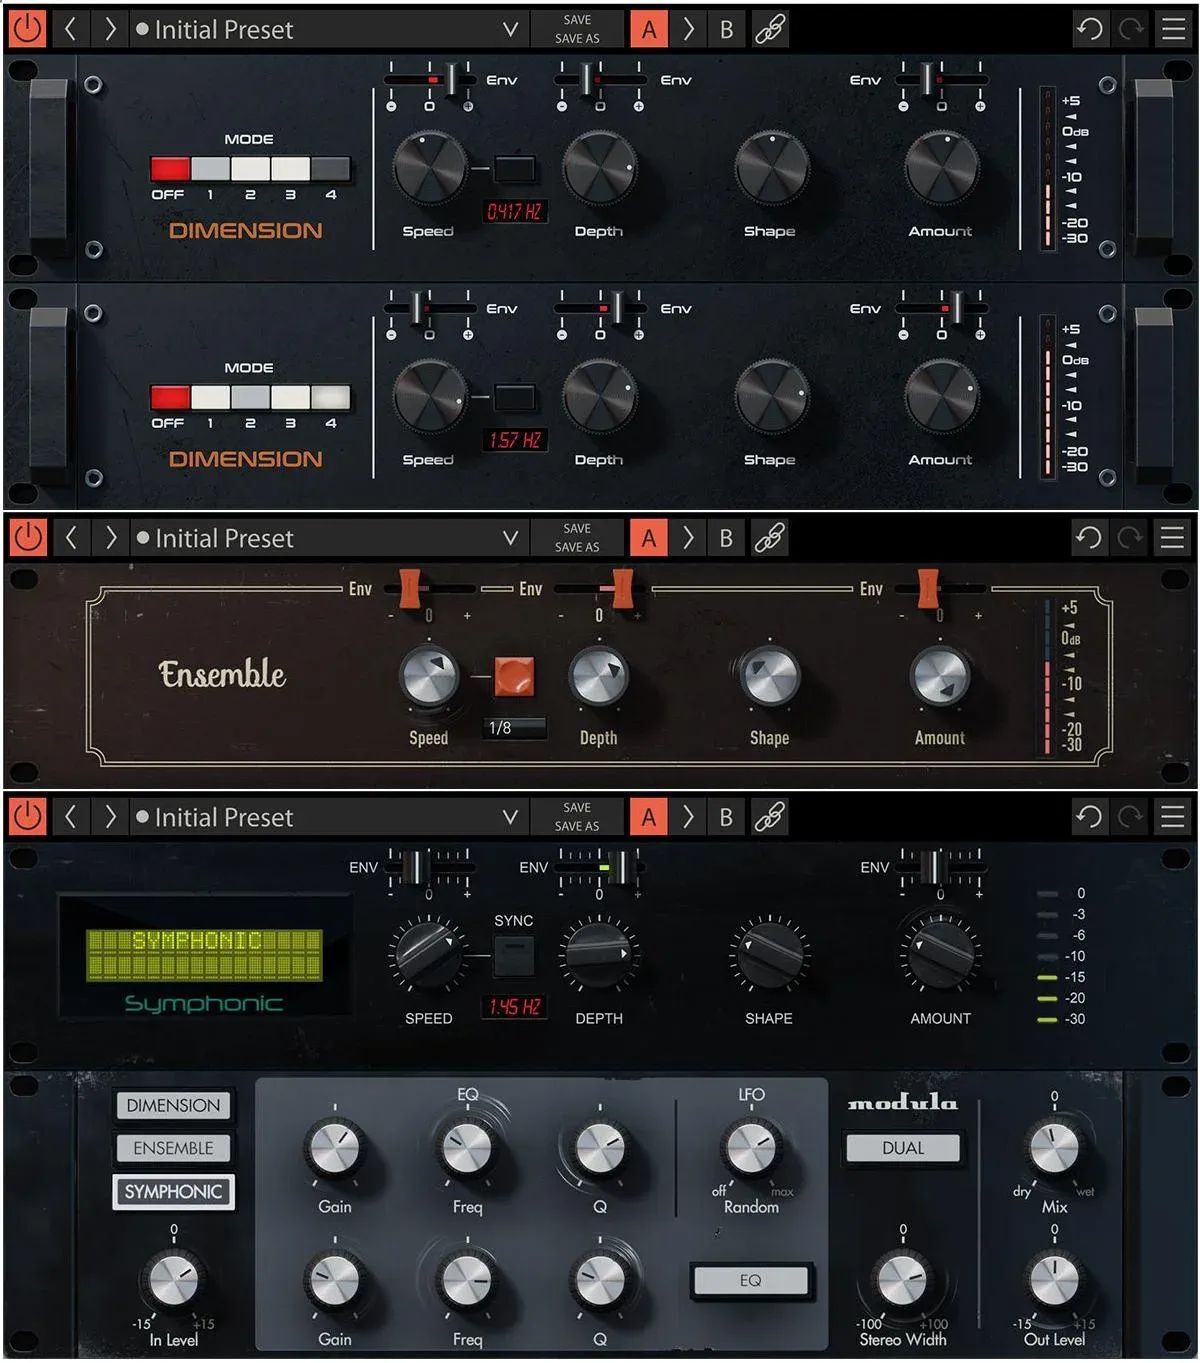The height and width of the screenshot is (1363, 1200).
Task: Toggle the red sync button beside Ensemble Speed
Action: [x=514, y=677]
